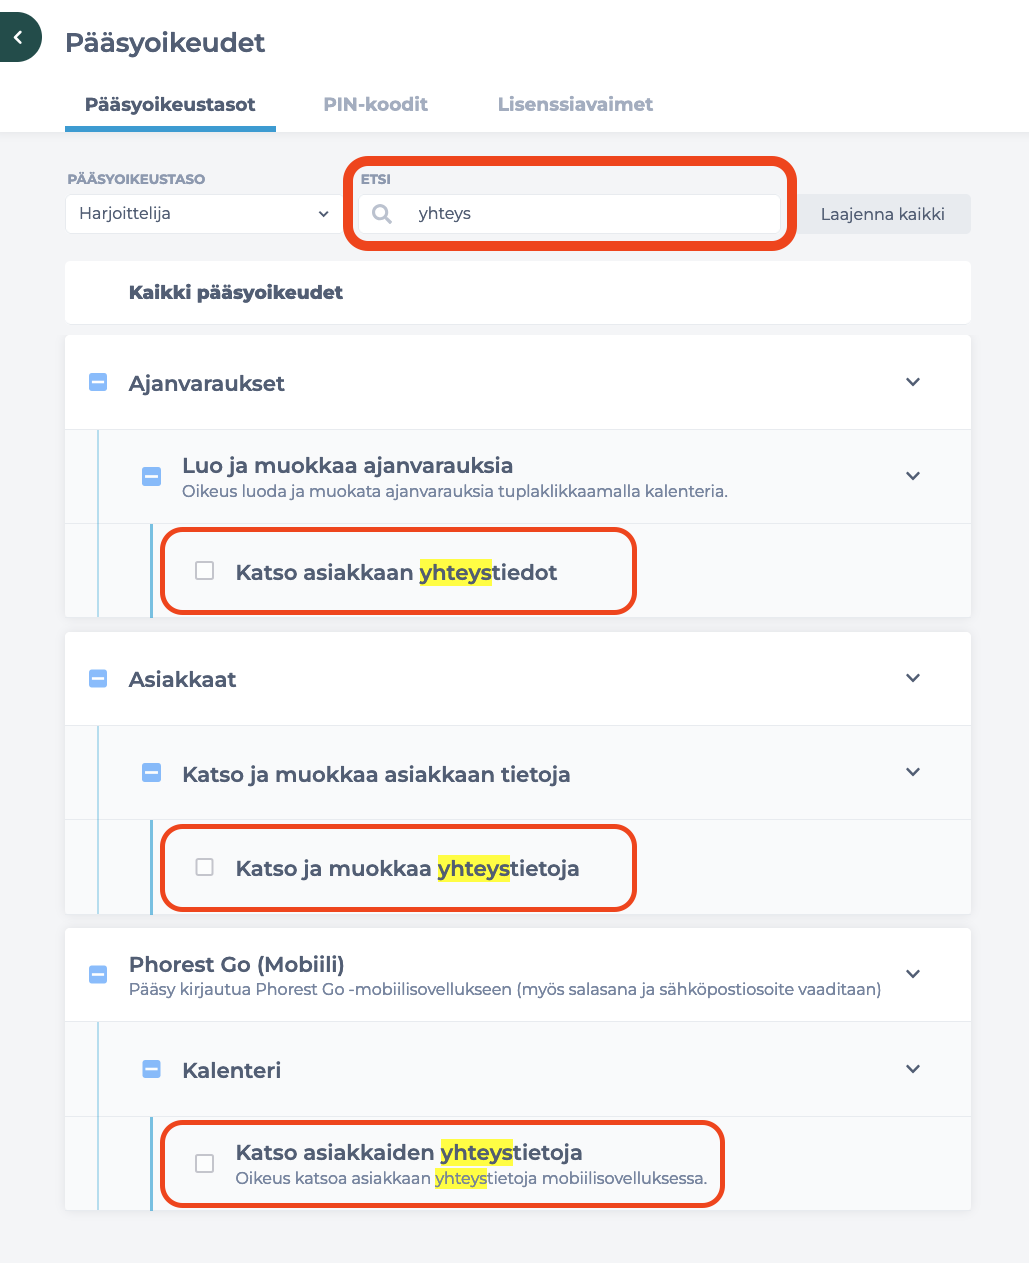
Task: Collapse the Ajanvaraukset section chevron
Action: click(x=912, y=382)
